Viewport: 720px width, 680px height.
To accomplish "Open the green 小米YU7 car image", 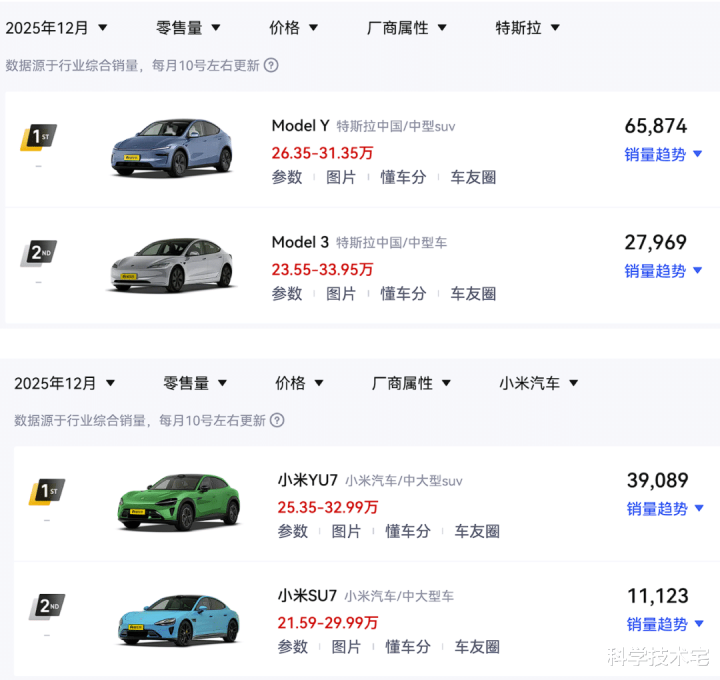I will click(x=179, y=500).
